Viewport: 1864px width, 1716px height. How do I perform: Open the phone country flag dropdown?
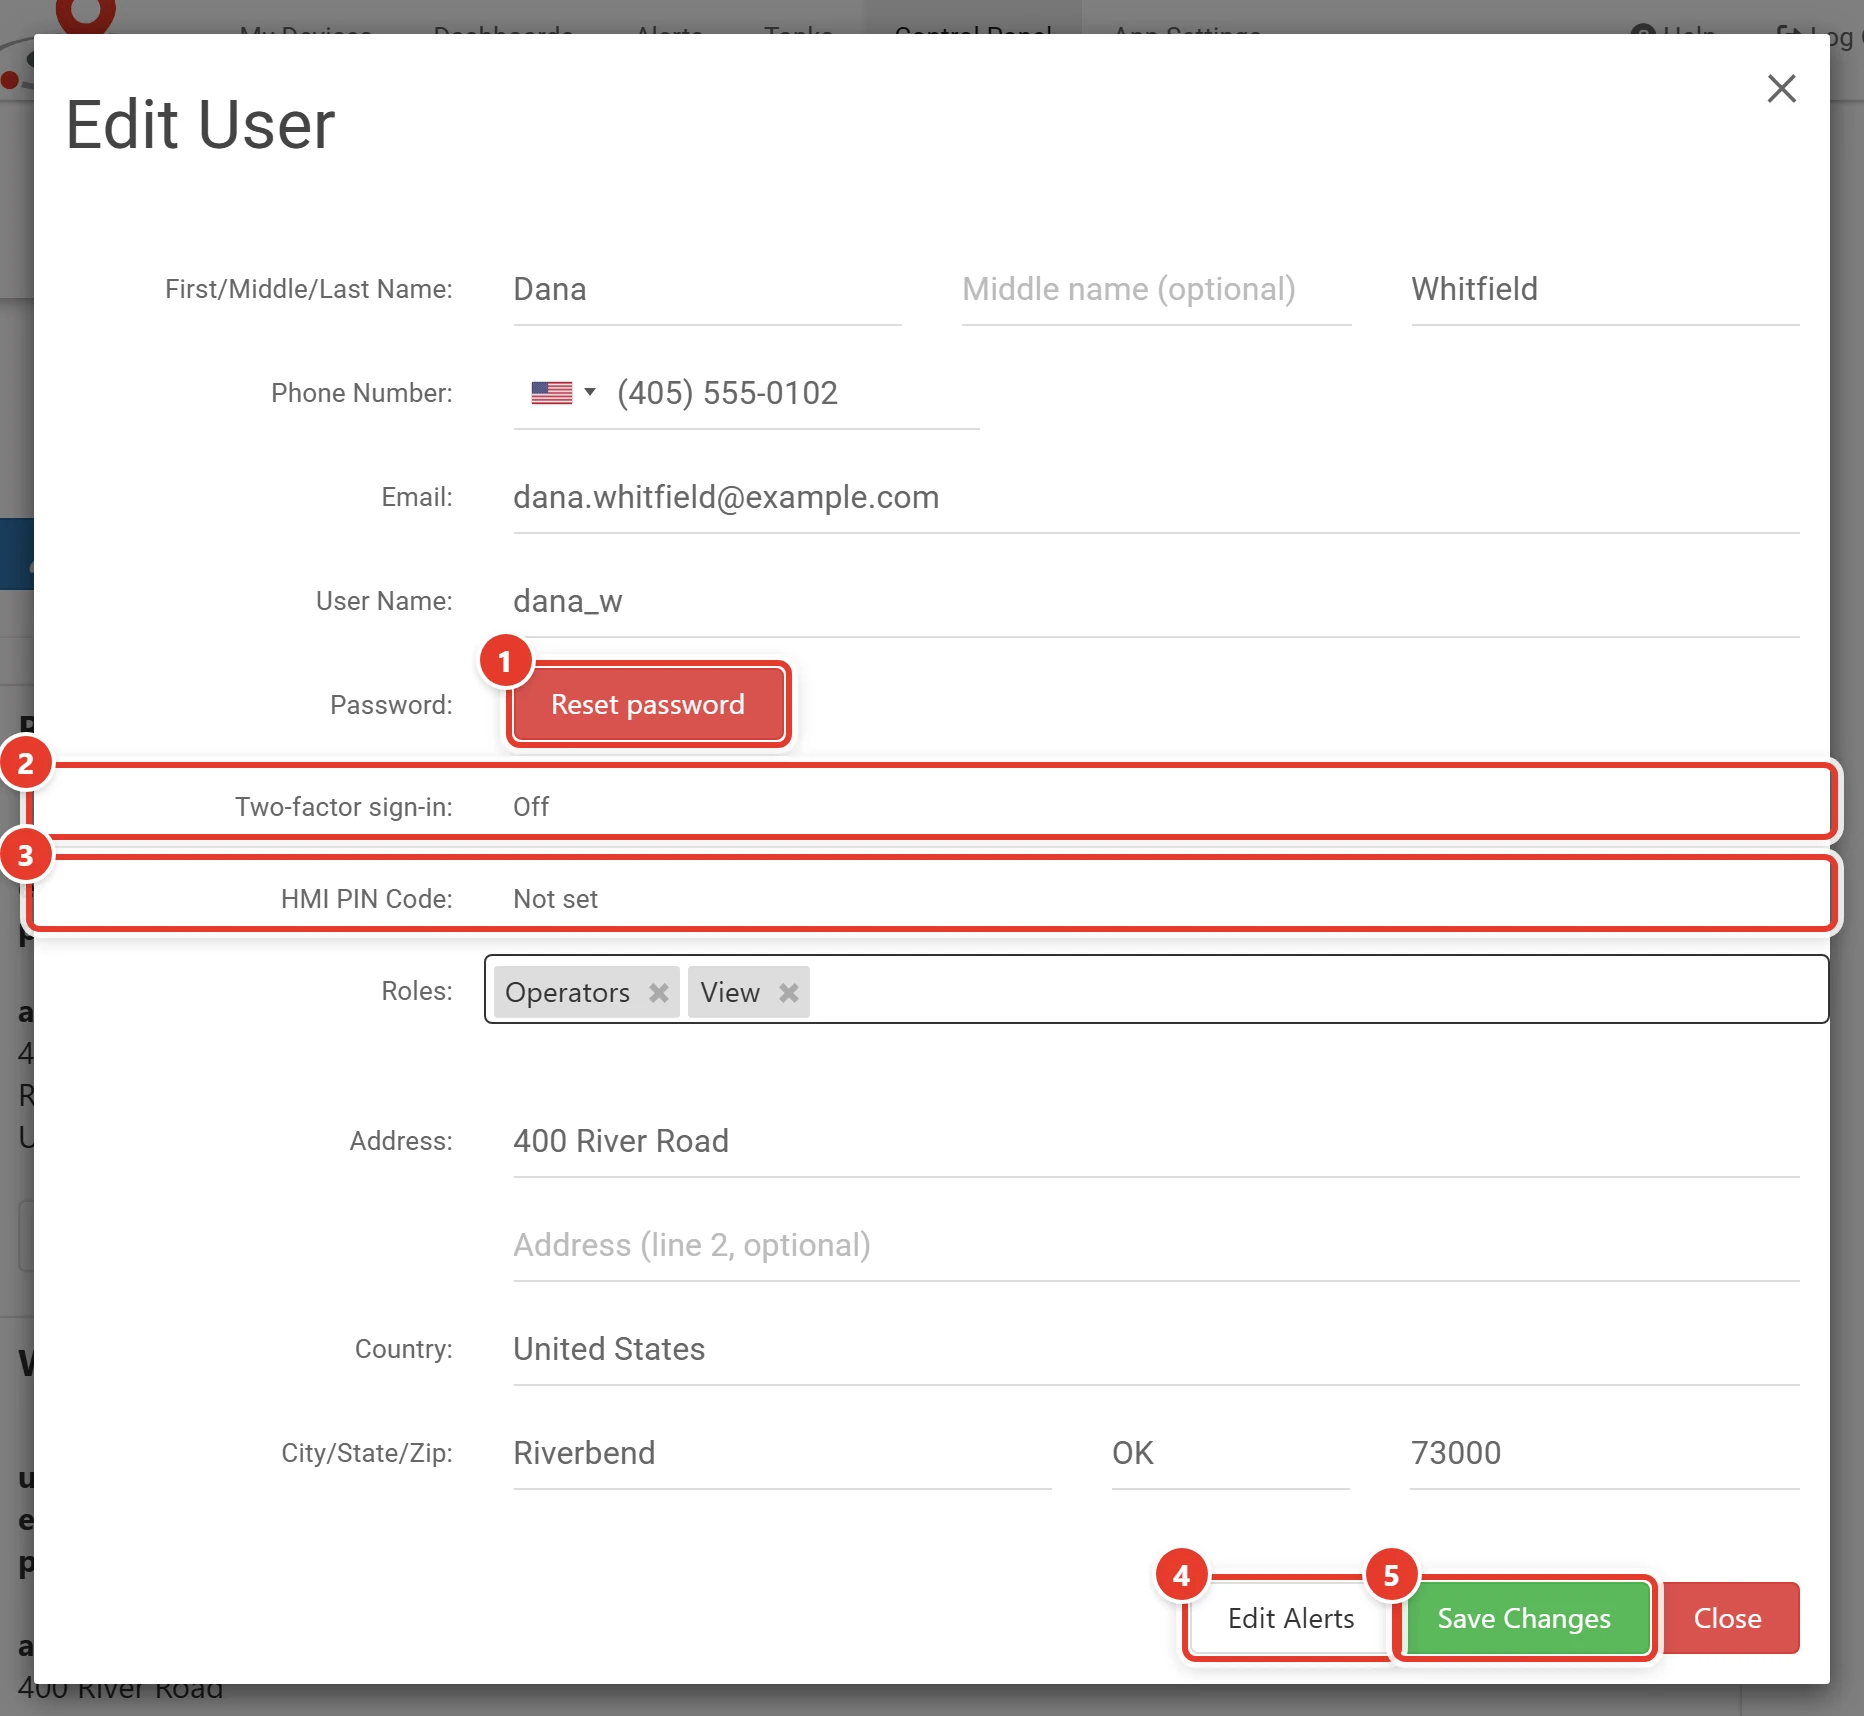(563, 393)
